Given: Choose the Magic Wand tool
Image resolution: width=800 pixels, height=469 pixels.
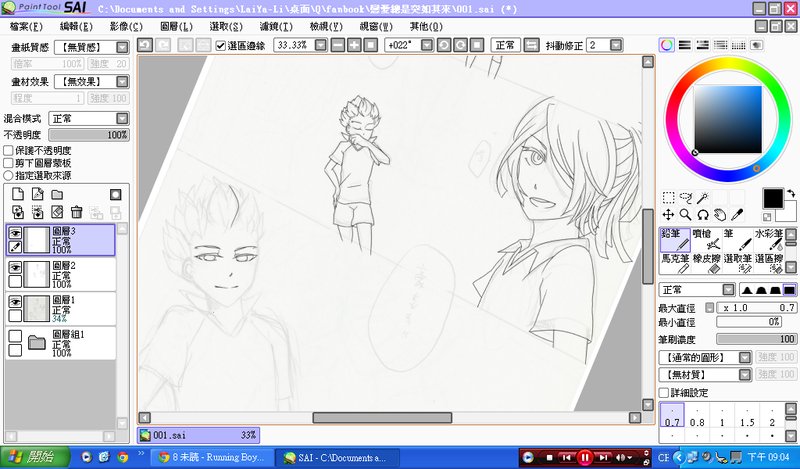Looking at the screenshot, I should point(703,198).
